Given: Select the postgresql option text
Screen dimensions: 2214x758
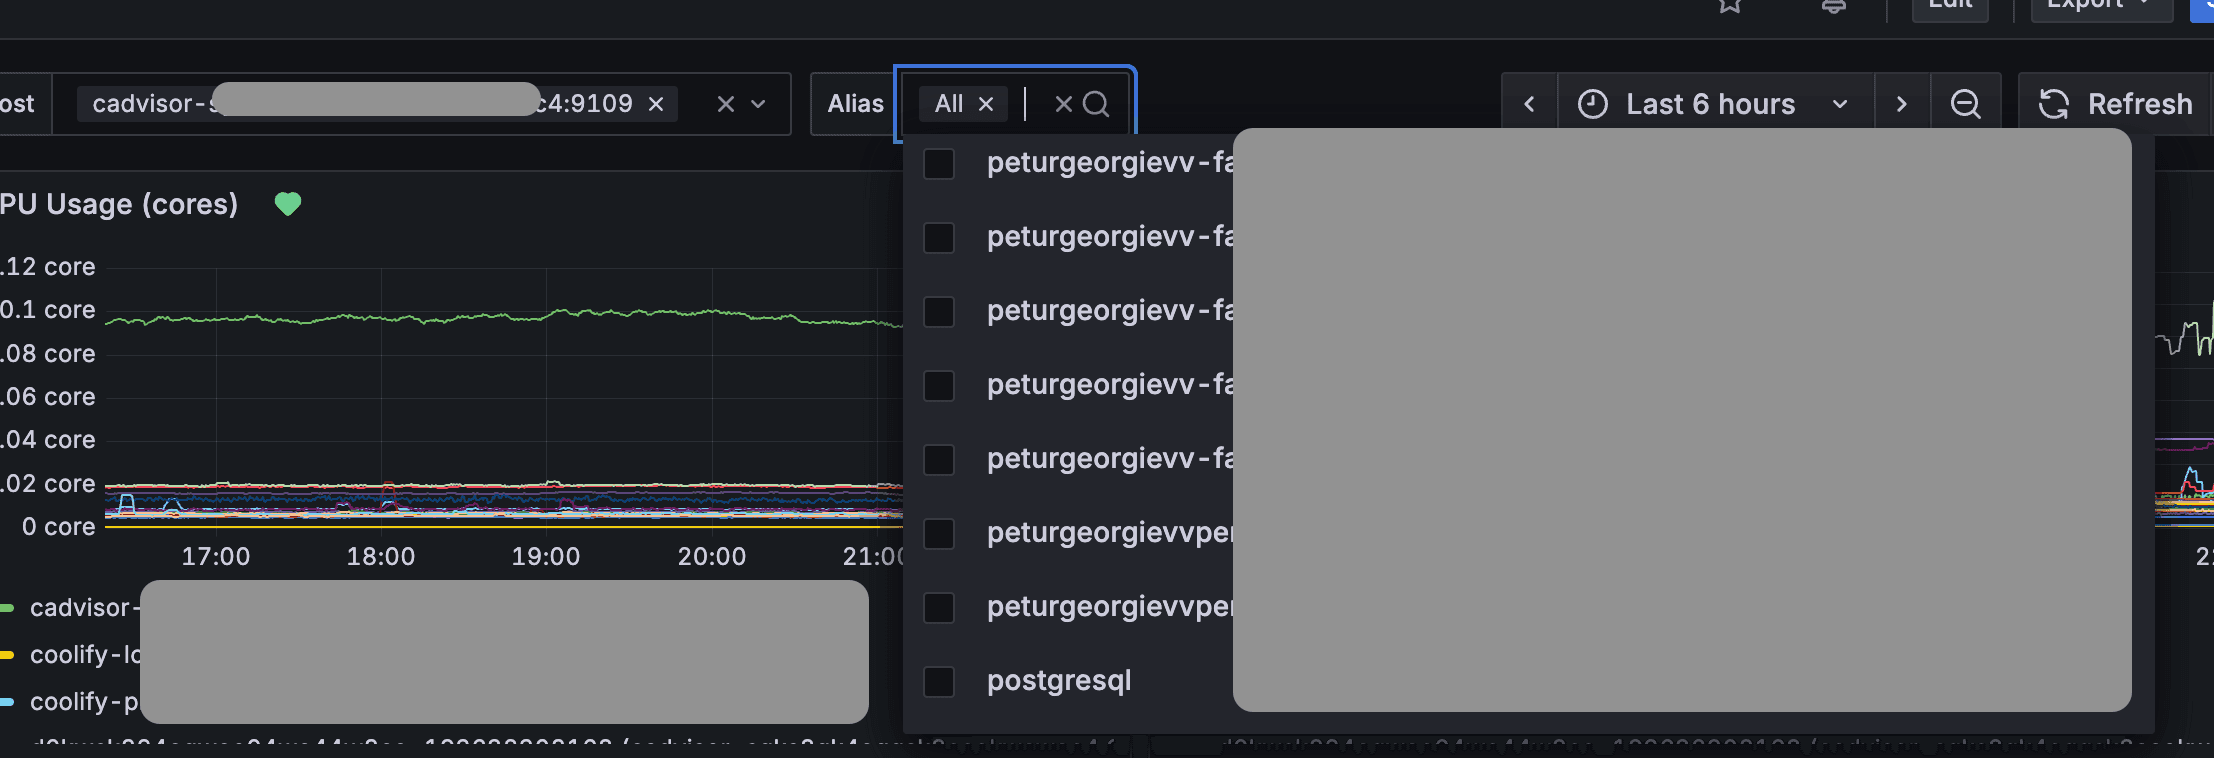Looking at the screenshot, I should pyautogui.click(x=1059, y=681).
